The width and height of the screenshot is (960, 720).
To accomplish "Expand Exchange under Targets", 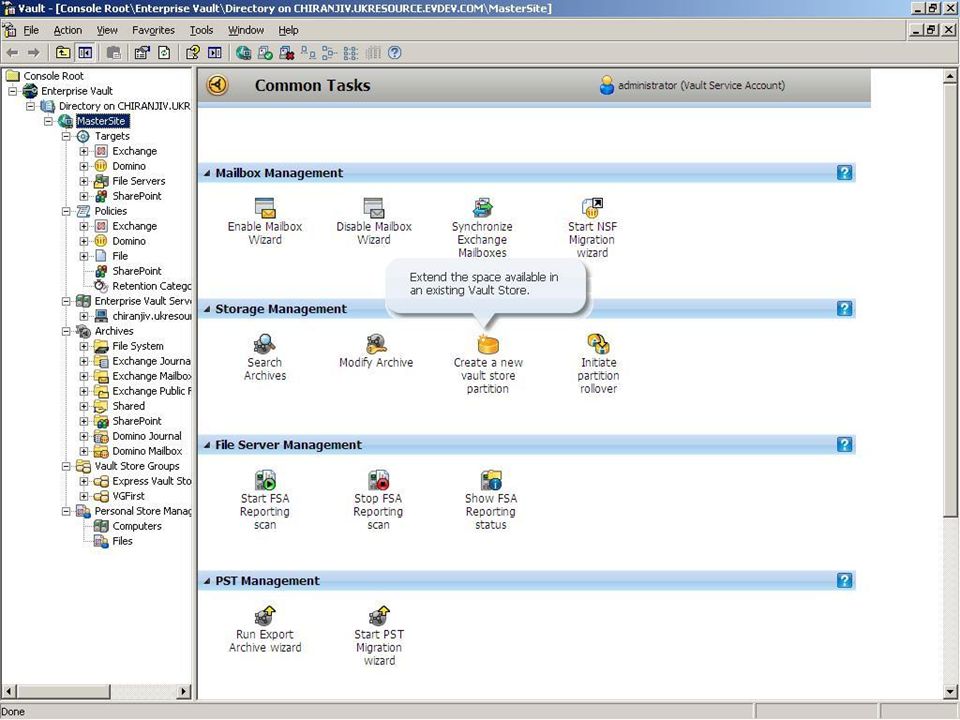I will [84, 151].
